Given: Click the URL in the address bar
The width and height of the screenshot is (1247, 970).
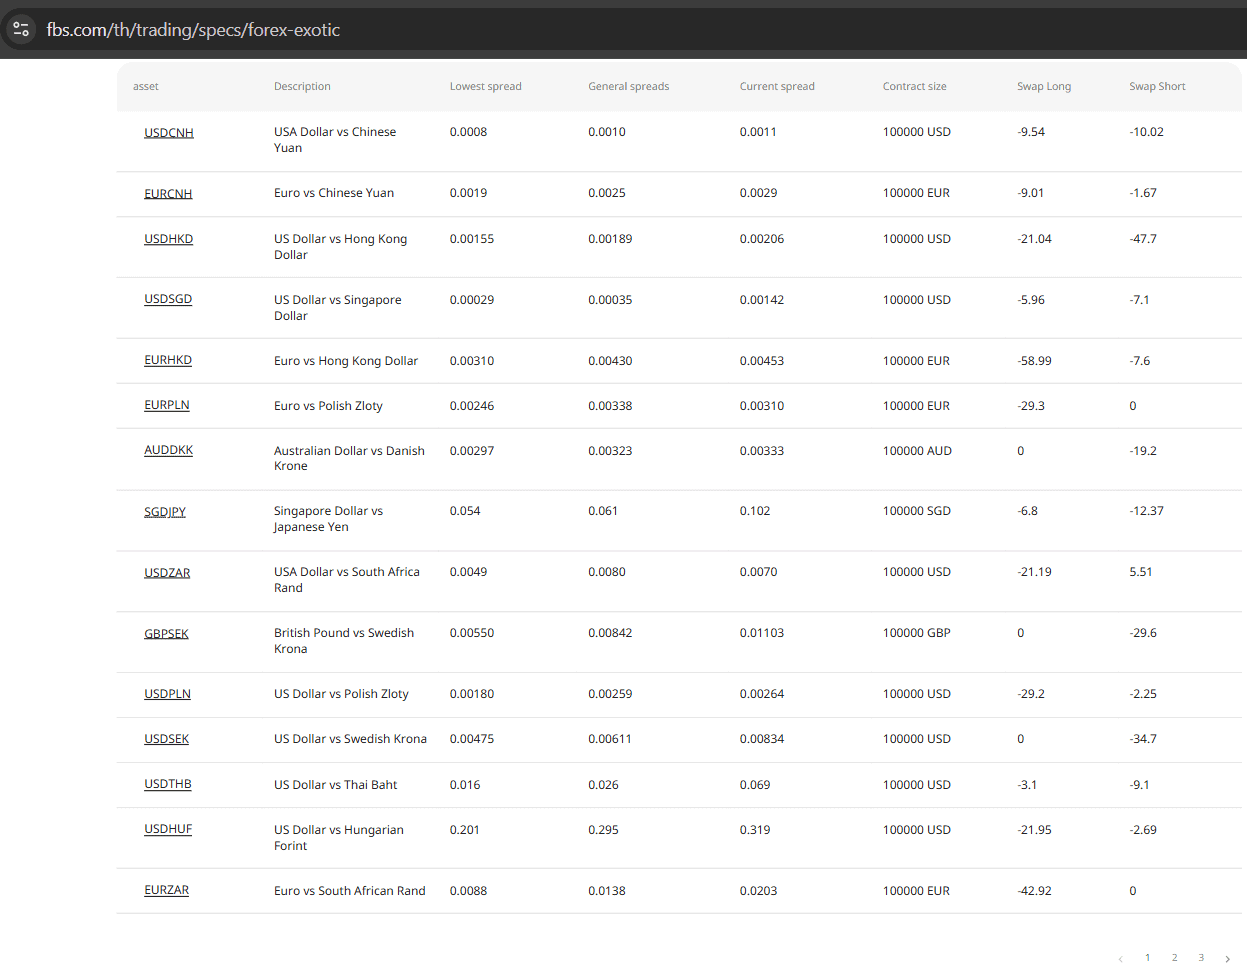Looking at the screenshot, I should click(x=193, y=30).
